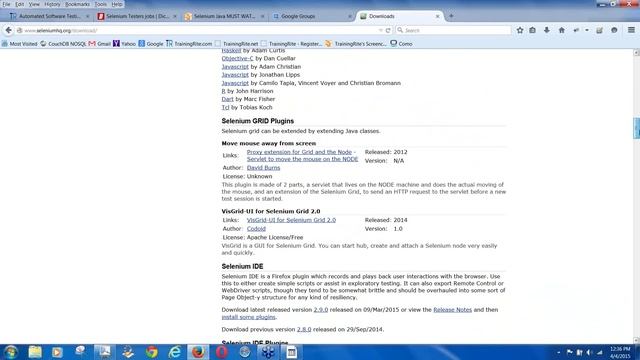Screen dimensions: 640x360
Task: Open VisGrid-UI for Selenium Grid 2.0 link
Action: (x=291, y=220)
